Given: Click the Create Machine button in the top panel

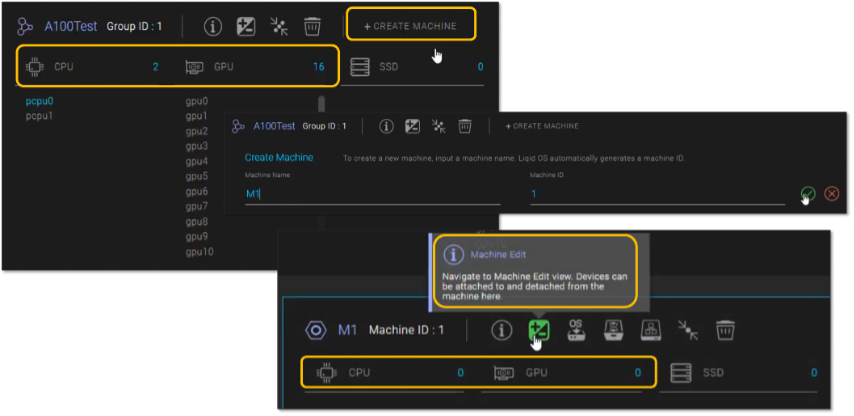Looking at the screenshot, I should click(410, 26).
